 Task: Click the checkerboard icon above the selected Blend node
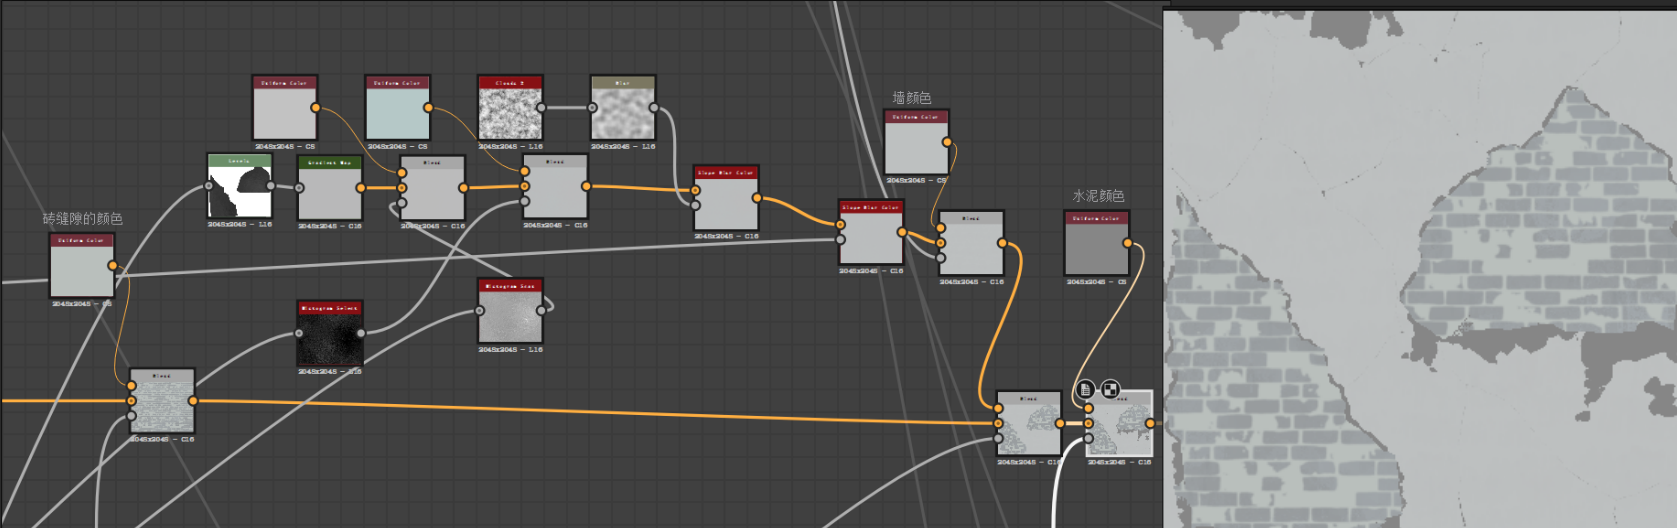[x=1110, y=389]
